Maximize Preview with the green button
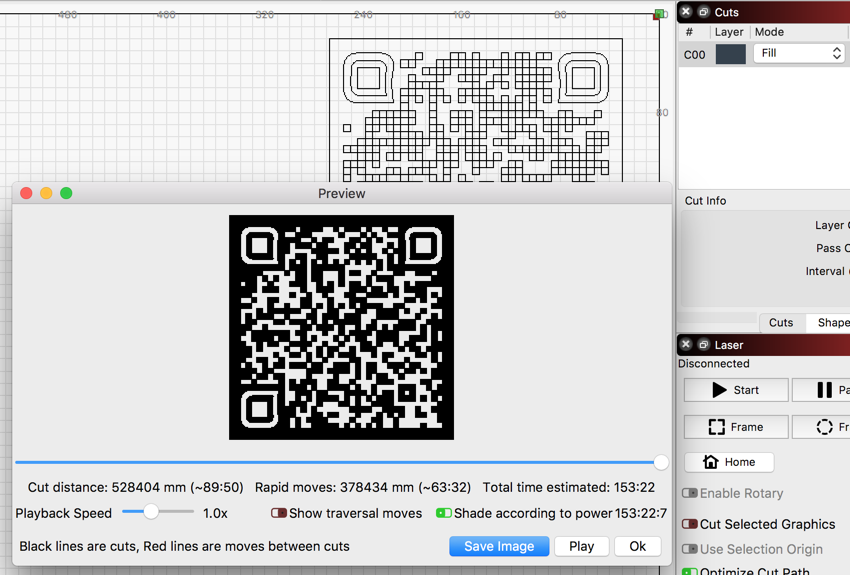The width and height of the screenshot is (850, 575). click(66, 193)
